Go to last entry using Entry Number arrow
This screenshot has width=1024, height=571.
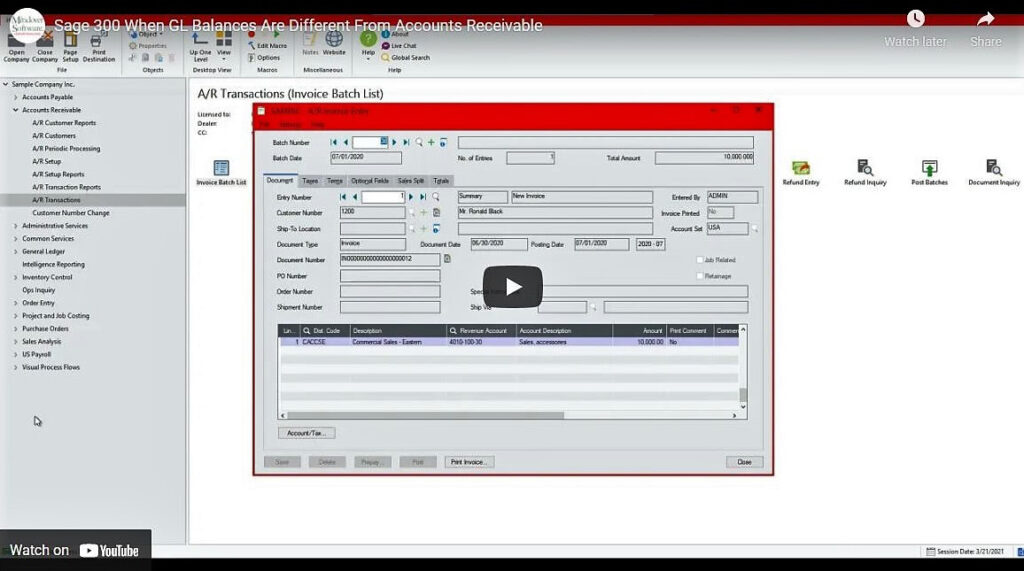pyautogui.click(x=423, y=197)
